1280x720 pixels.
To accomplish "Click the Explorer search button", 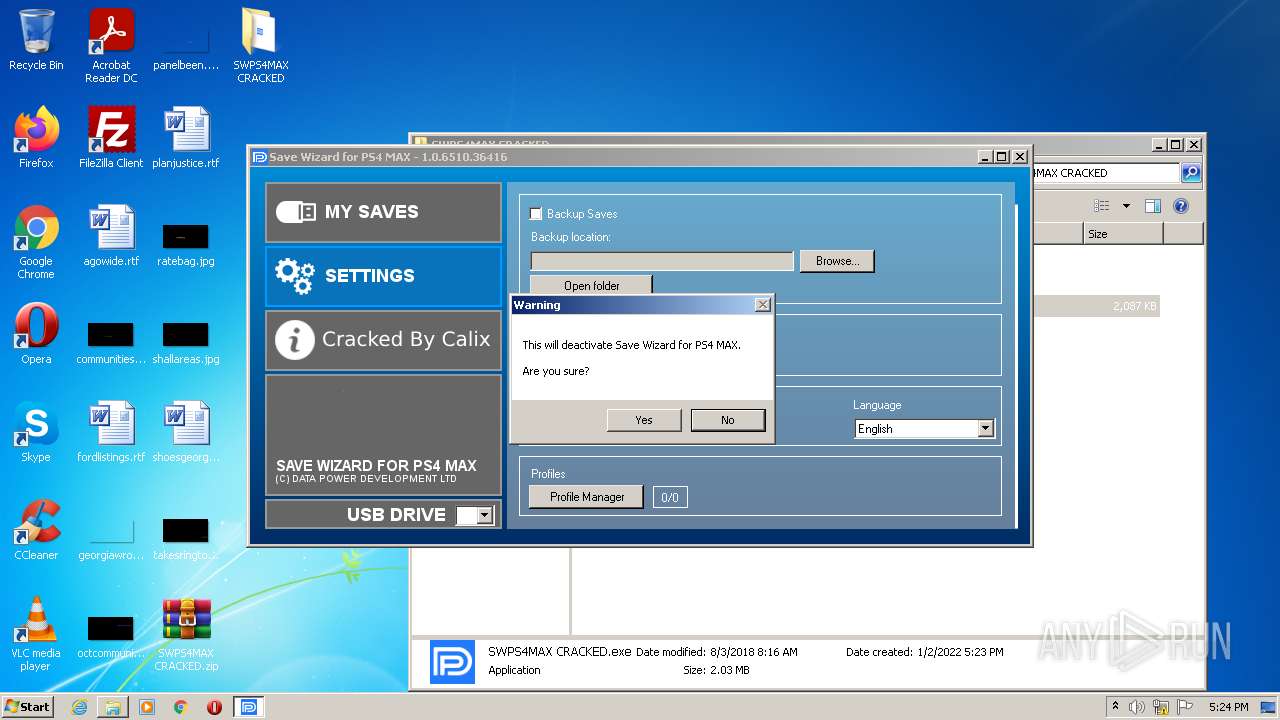I will (x=1191, y=173).
